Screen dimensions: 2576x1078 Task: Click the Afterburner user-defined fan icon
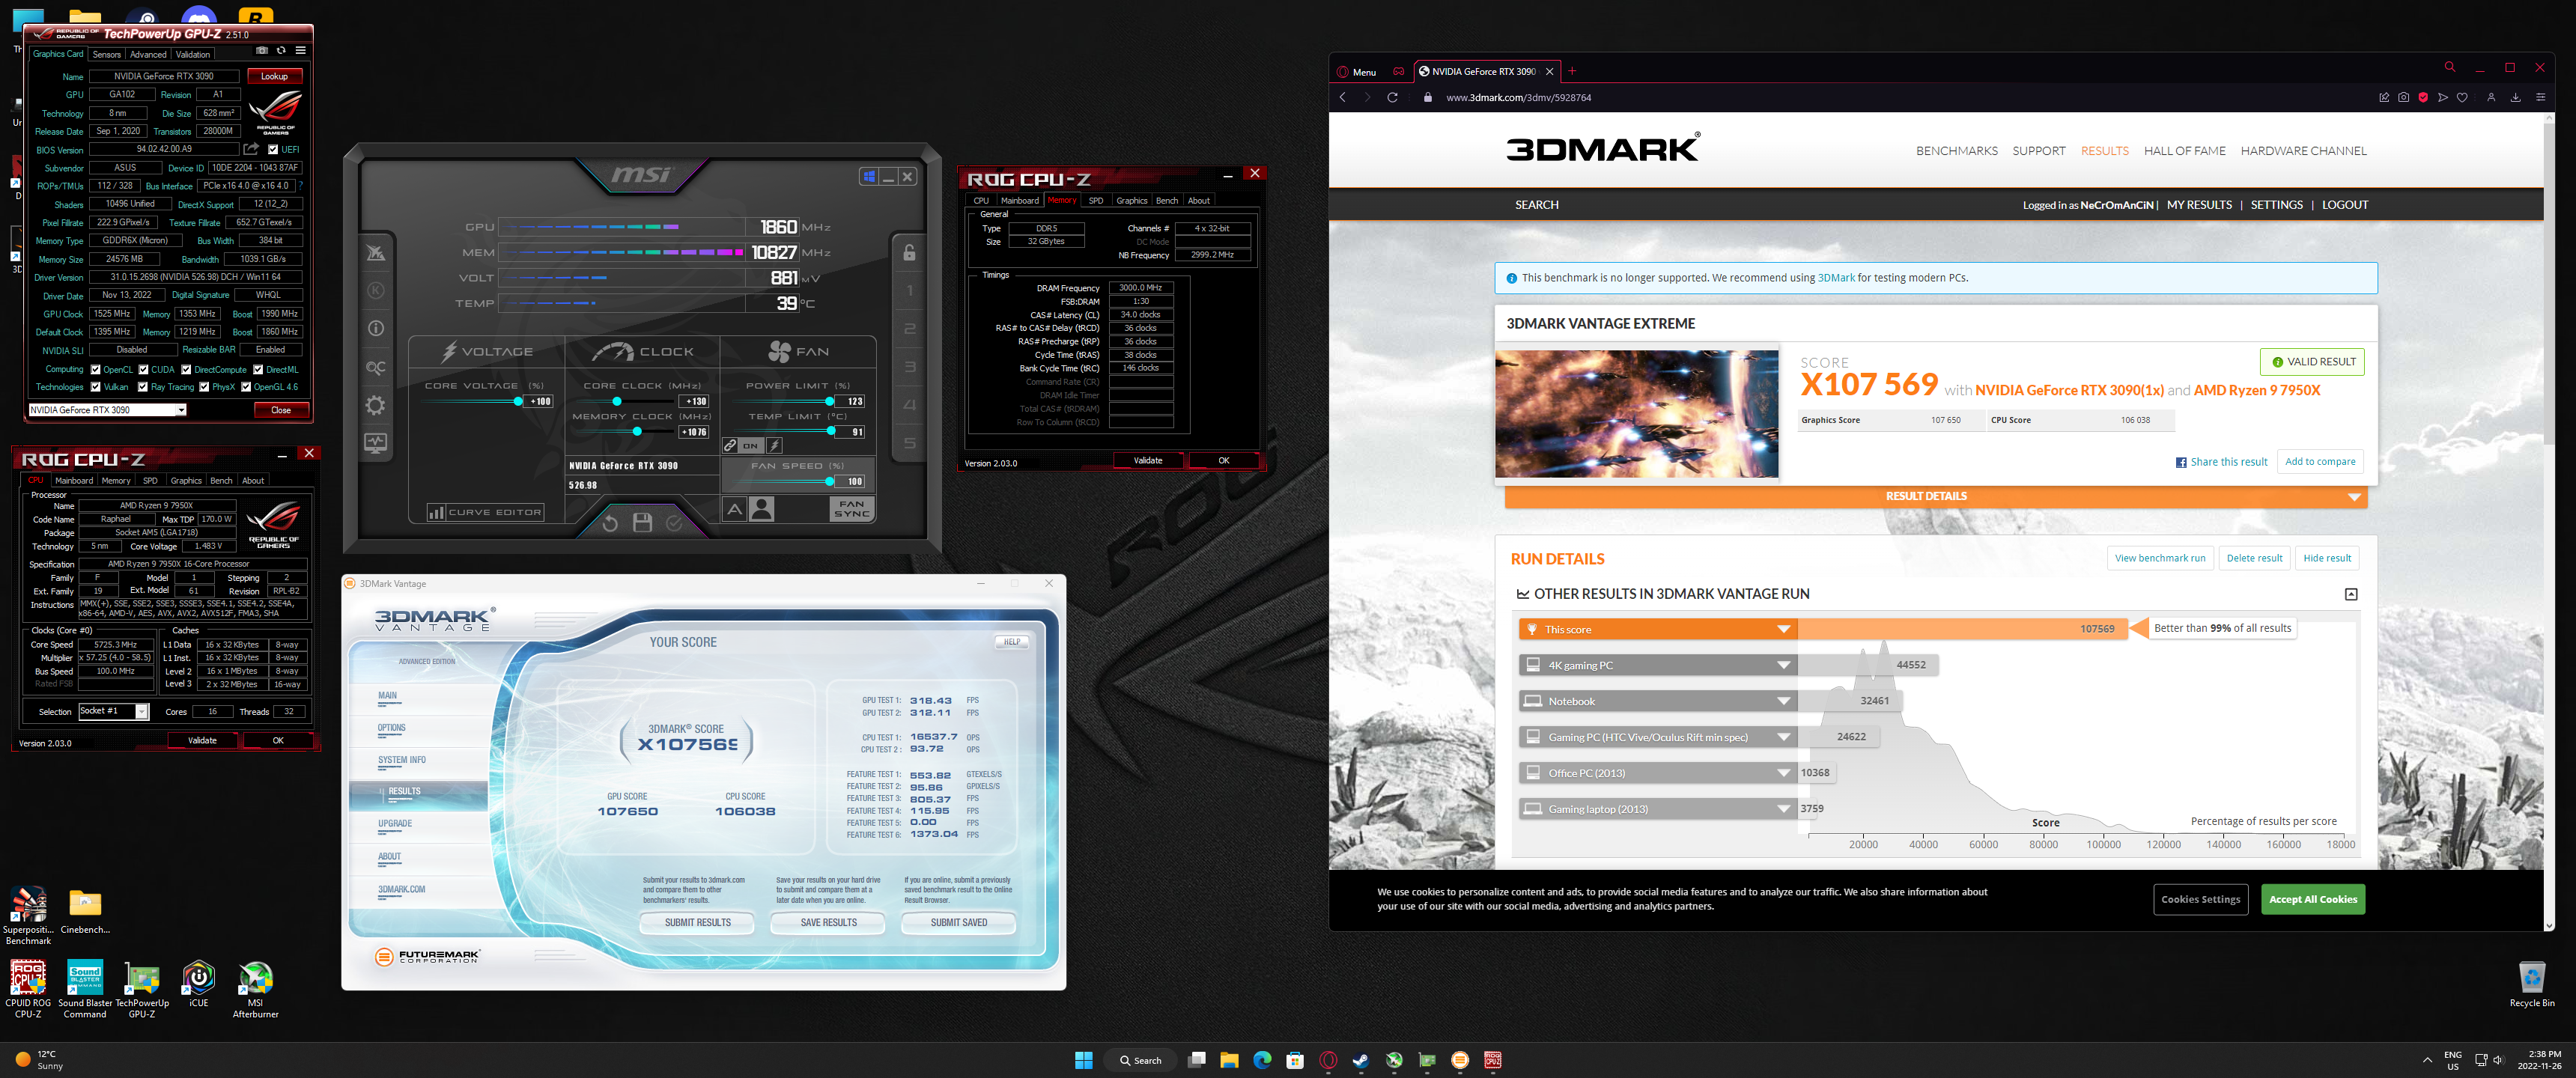(762, 509)
